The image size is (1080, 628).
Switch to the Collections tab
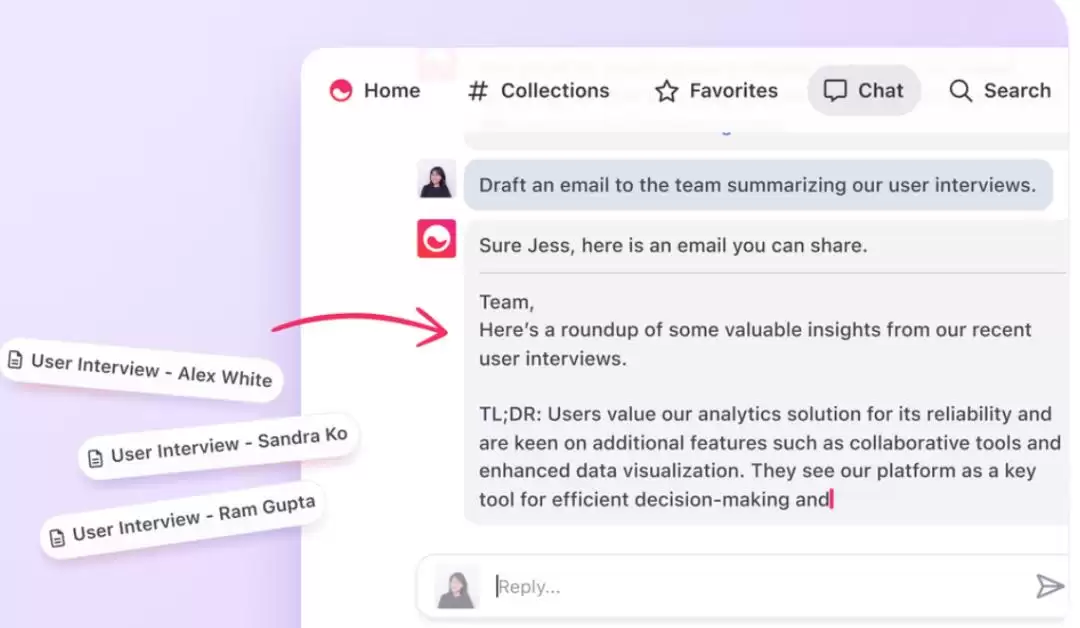tap(555, 90)
